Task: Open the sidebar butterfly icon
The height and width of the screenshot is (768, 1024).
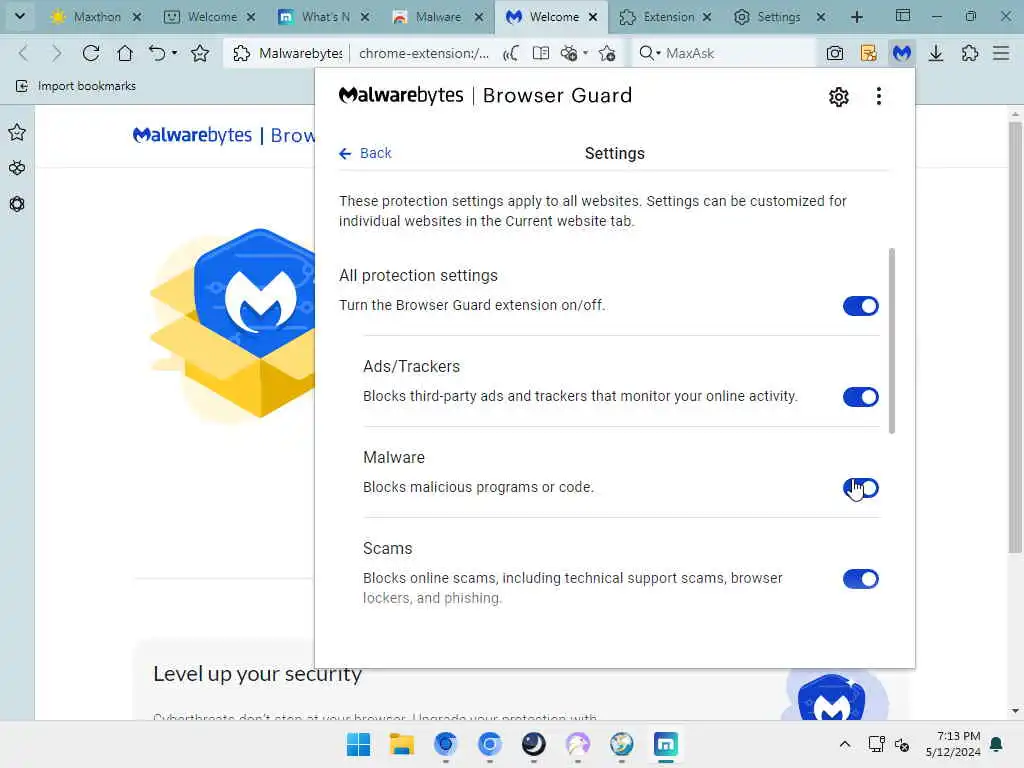Action: [17, 168]
